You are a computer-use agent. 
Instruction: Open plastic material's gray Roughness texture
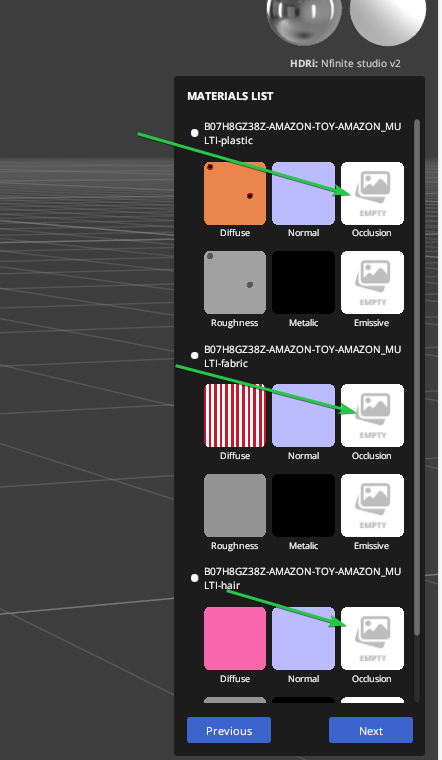click(235, 283)
